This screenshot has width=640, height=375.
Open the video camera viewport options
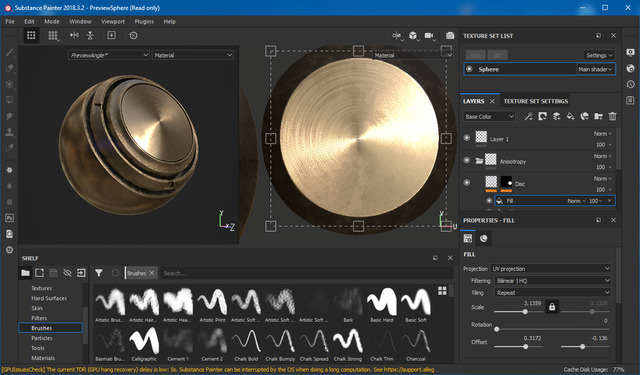tap(429, 36)
